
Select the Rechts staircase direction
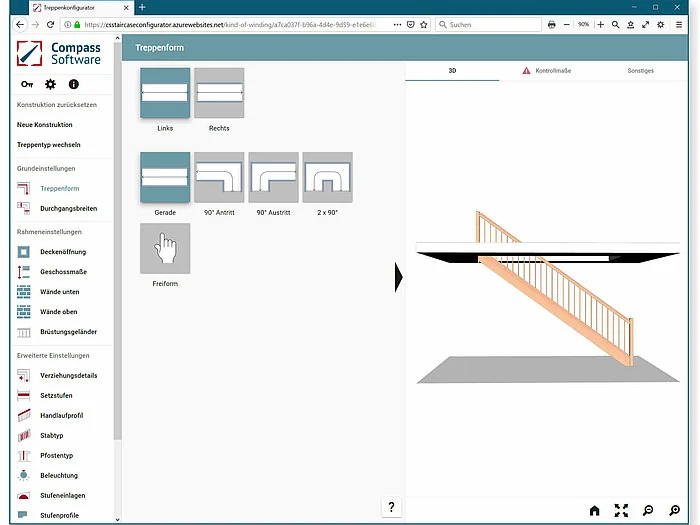coord(219,93)
